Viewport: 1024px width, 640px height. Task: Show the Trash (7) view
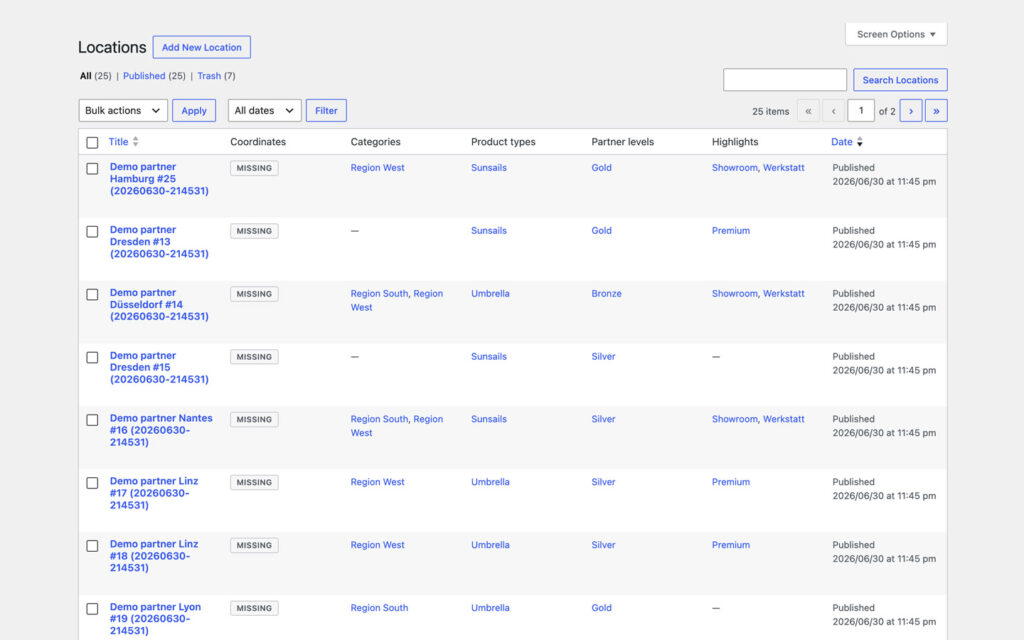point(216,76)
